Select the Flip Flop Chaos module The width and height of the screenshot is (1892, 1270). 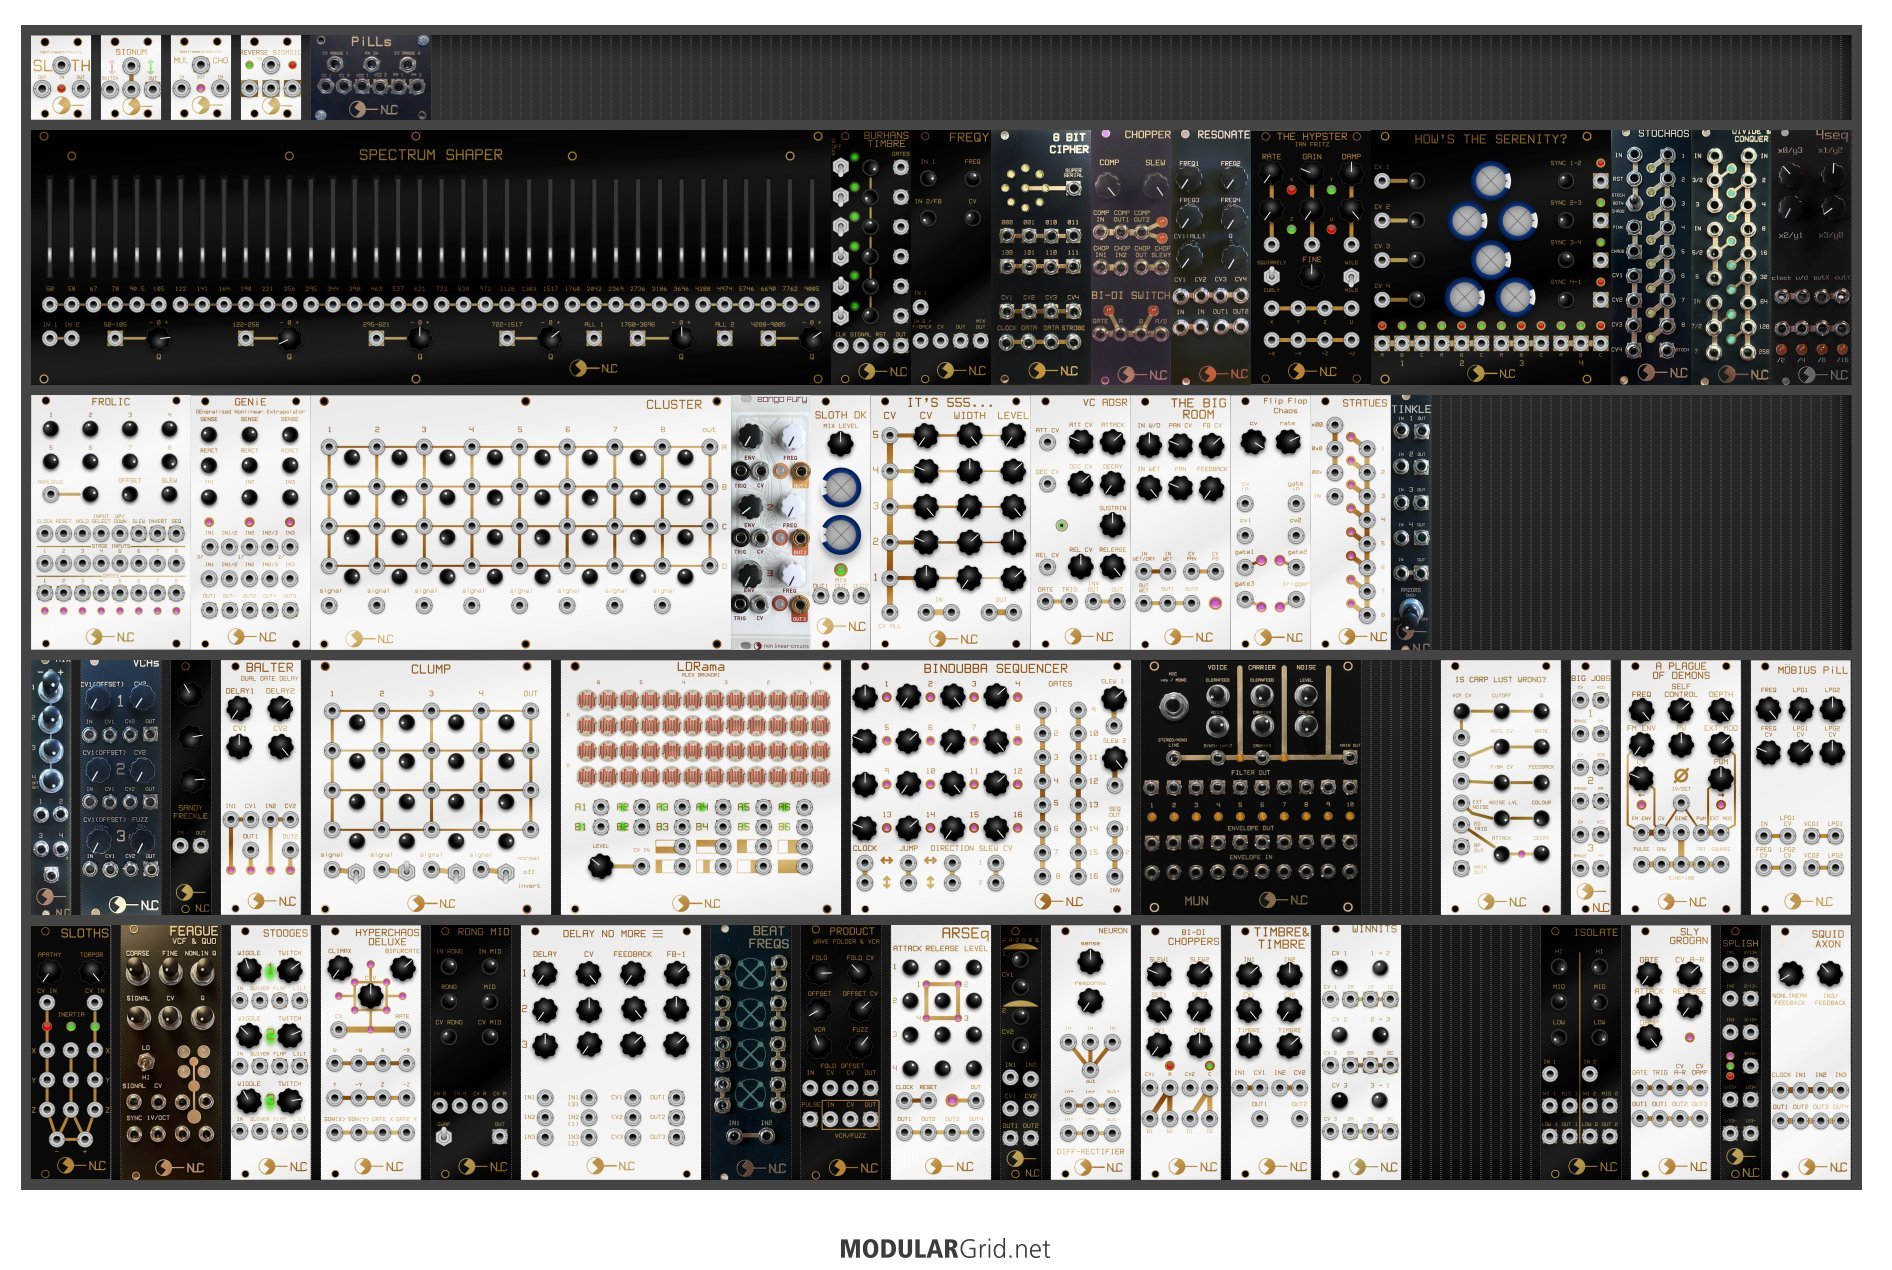click(x=1271, y=522)
